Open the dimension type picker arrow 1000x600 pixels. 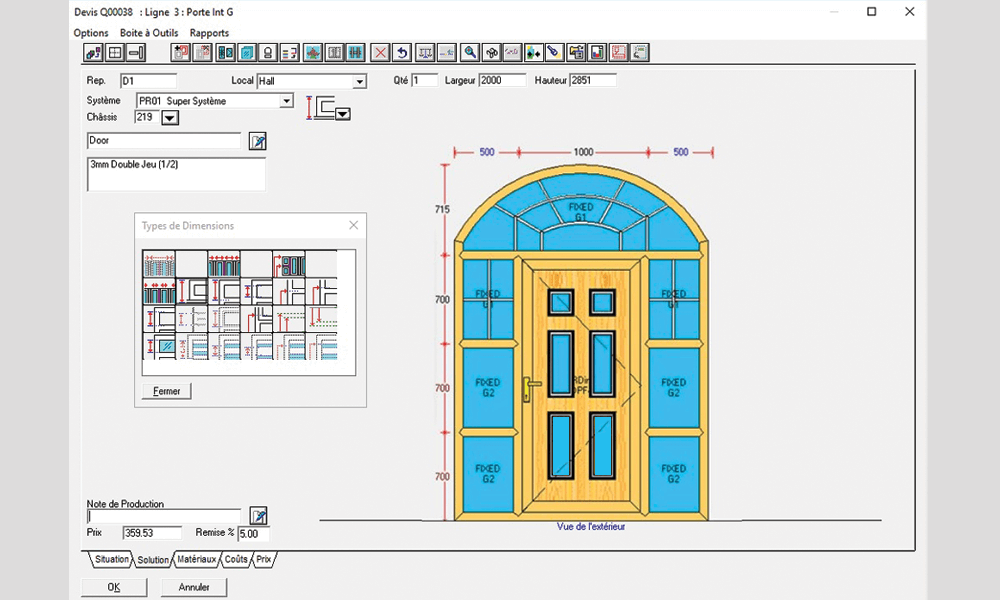(343, 114)
